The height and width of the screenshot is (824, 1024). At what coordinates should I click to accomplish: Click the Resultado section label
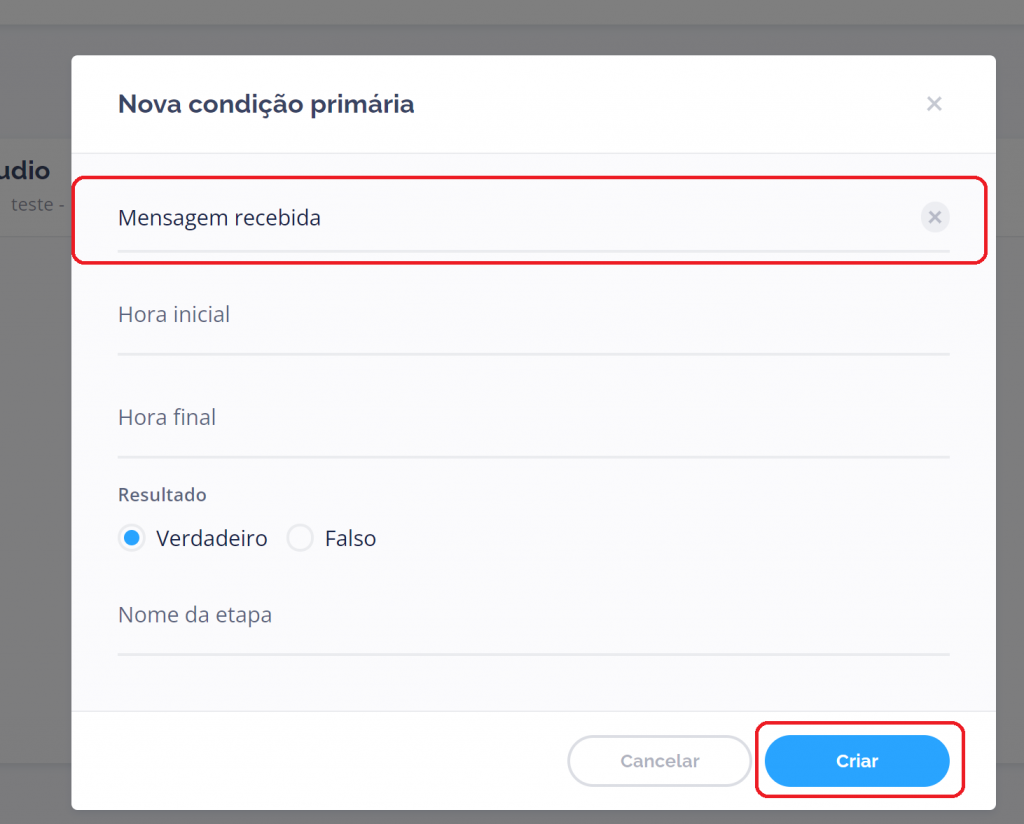162,495
